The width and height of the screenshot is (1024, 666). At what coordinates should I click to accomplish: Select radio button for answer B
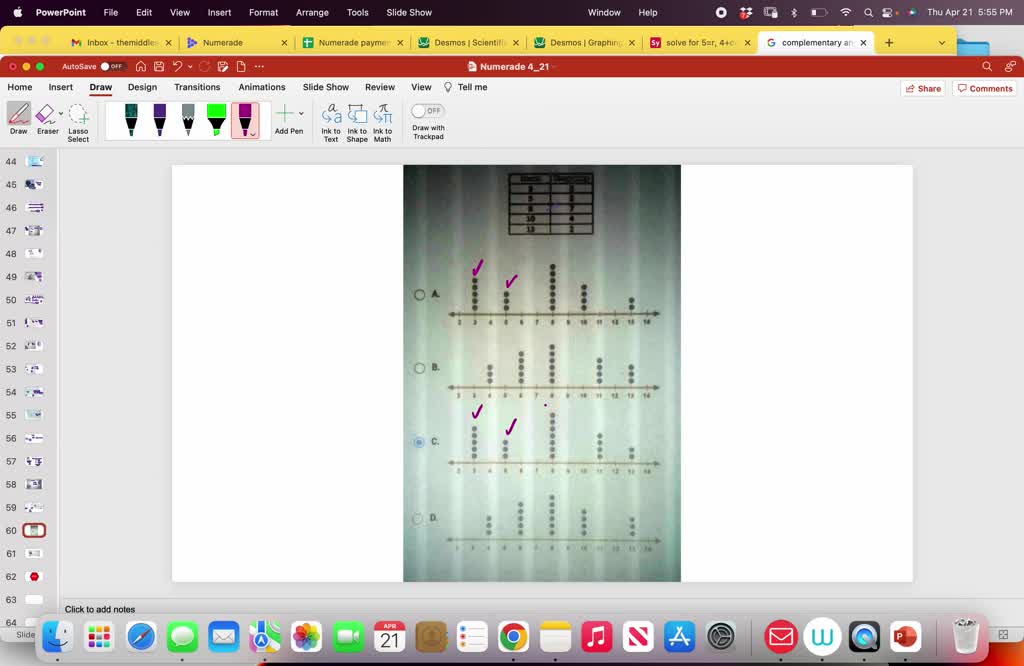click(419, 368)
